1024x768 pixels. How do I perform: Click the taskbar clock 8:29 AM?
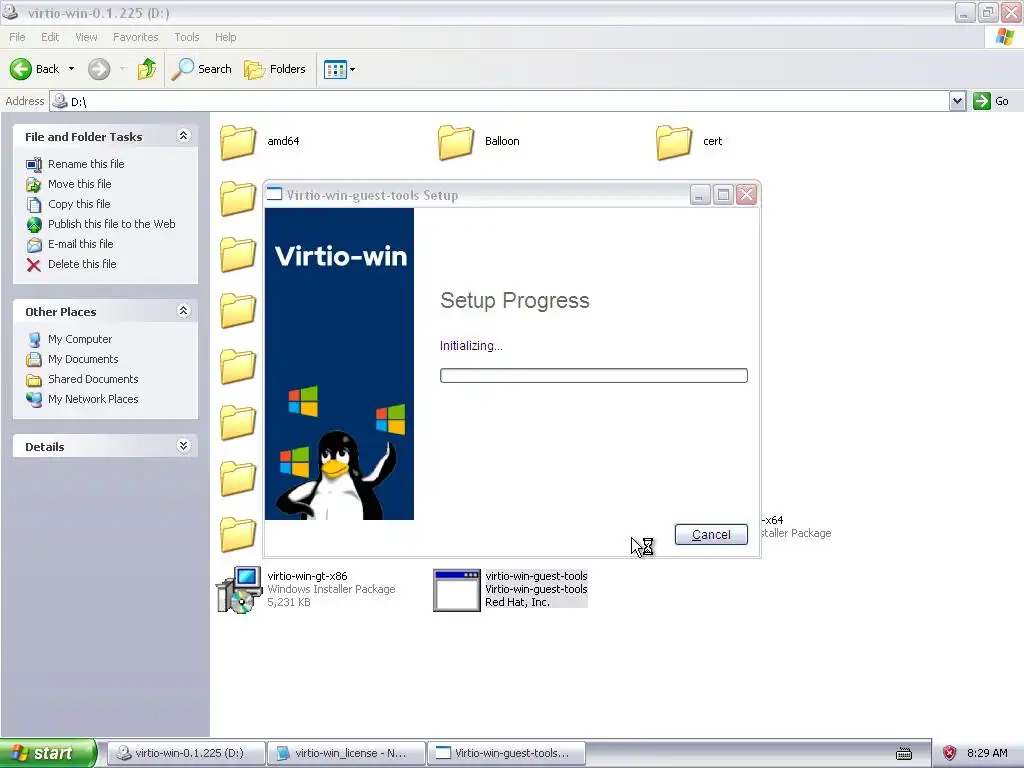click(987, 753)
